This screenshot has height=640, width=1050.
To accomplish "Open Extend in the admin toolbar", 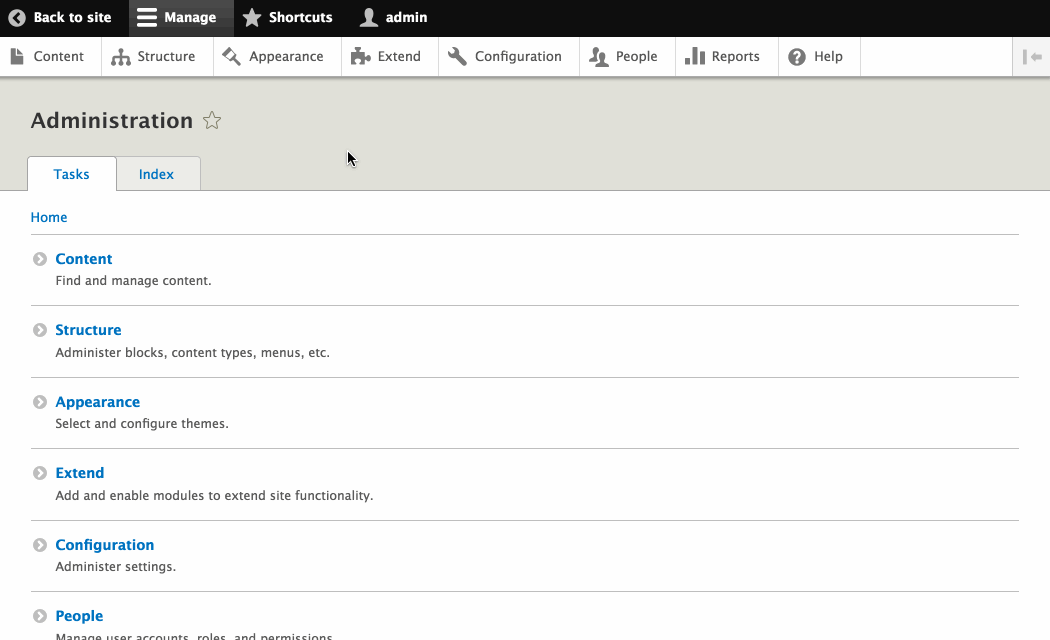I will point(399,57).
